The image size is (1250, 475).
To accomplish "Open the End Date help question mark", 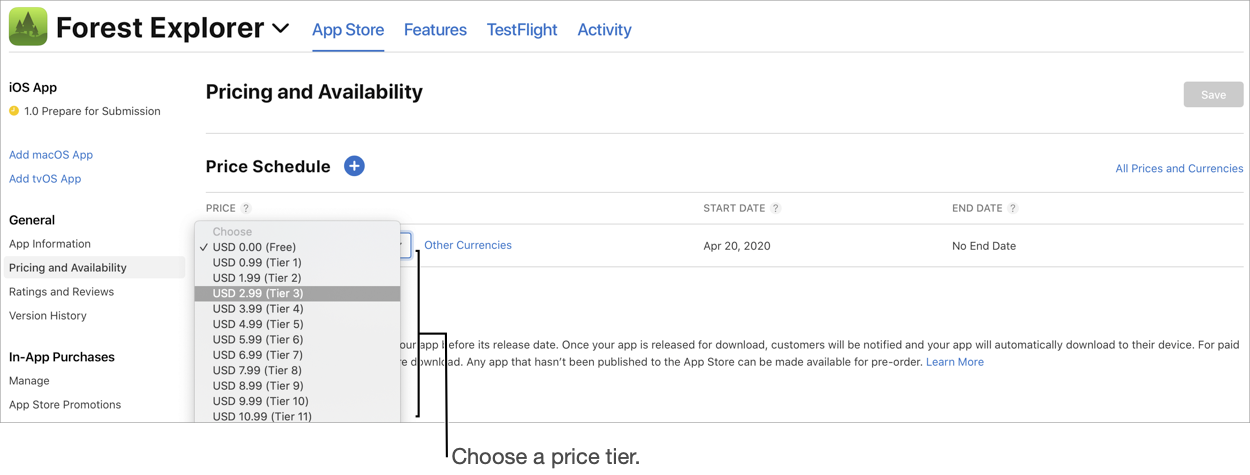I will point(1013,208).
